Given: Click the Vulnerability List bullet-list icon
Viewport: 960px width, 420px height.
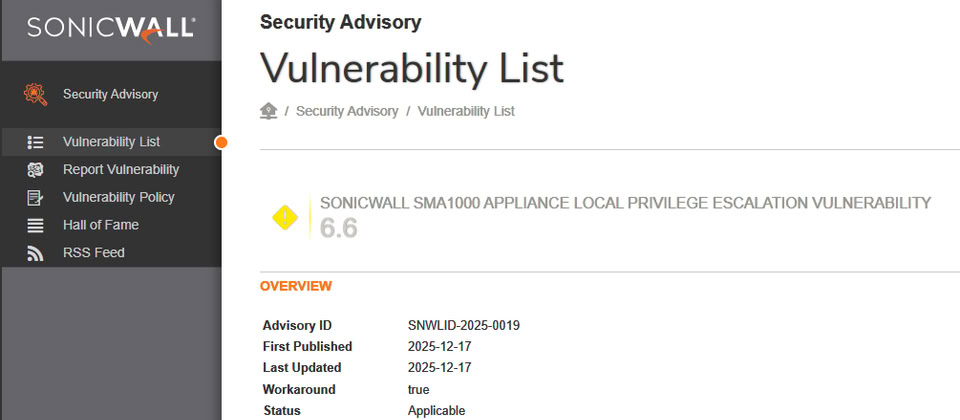Looking at the screenshot, I should point(35,142).
